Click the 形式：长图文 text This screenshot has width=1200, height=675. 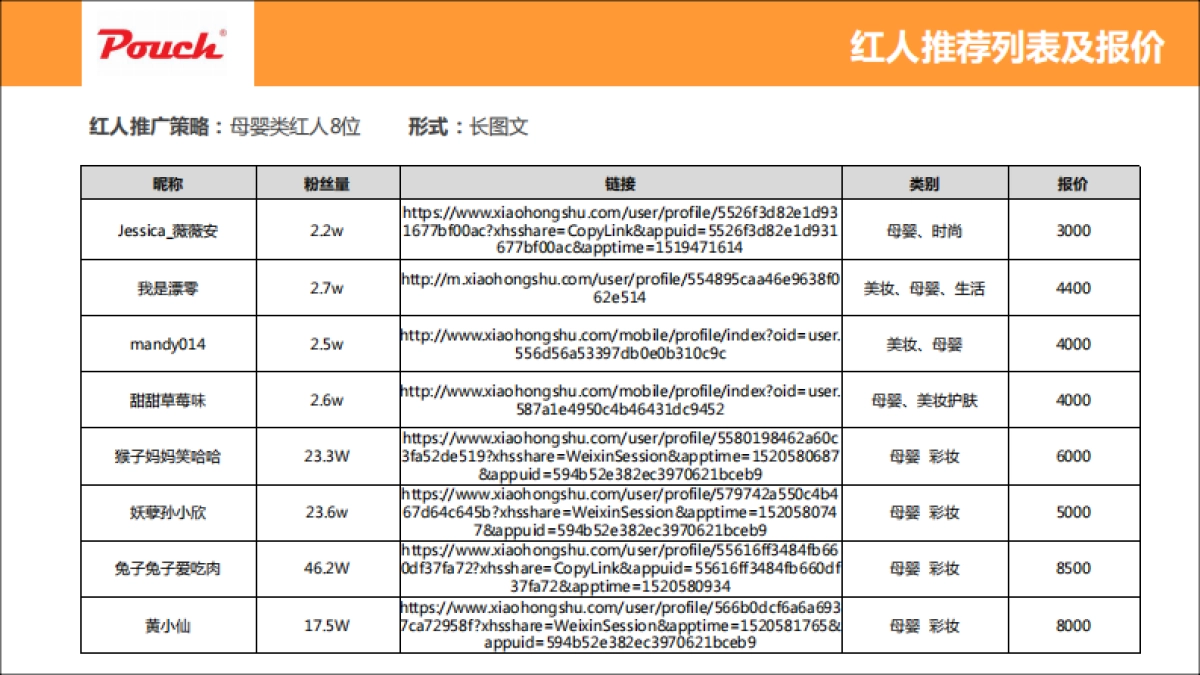click(468, 127)
